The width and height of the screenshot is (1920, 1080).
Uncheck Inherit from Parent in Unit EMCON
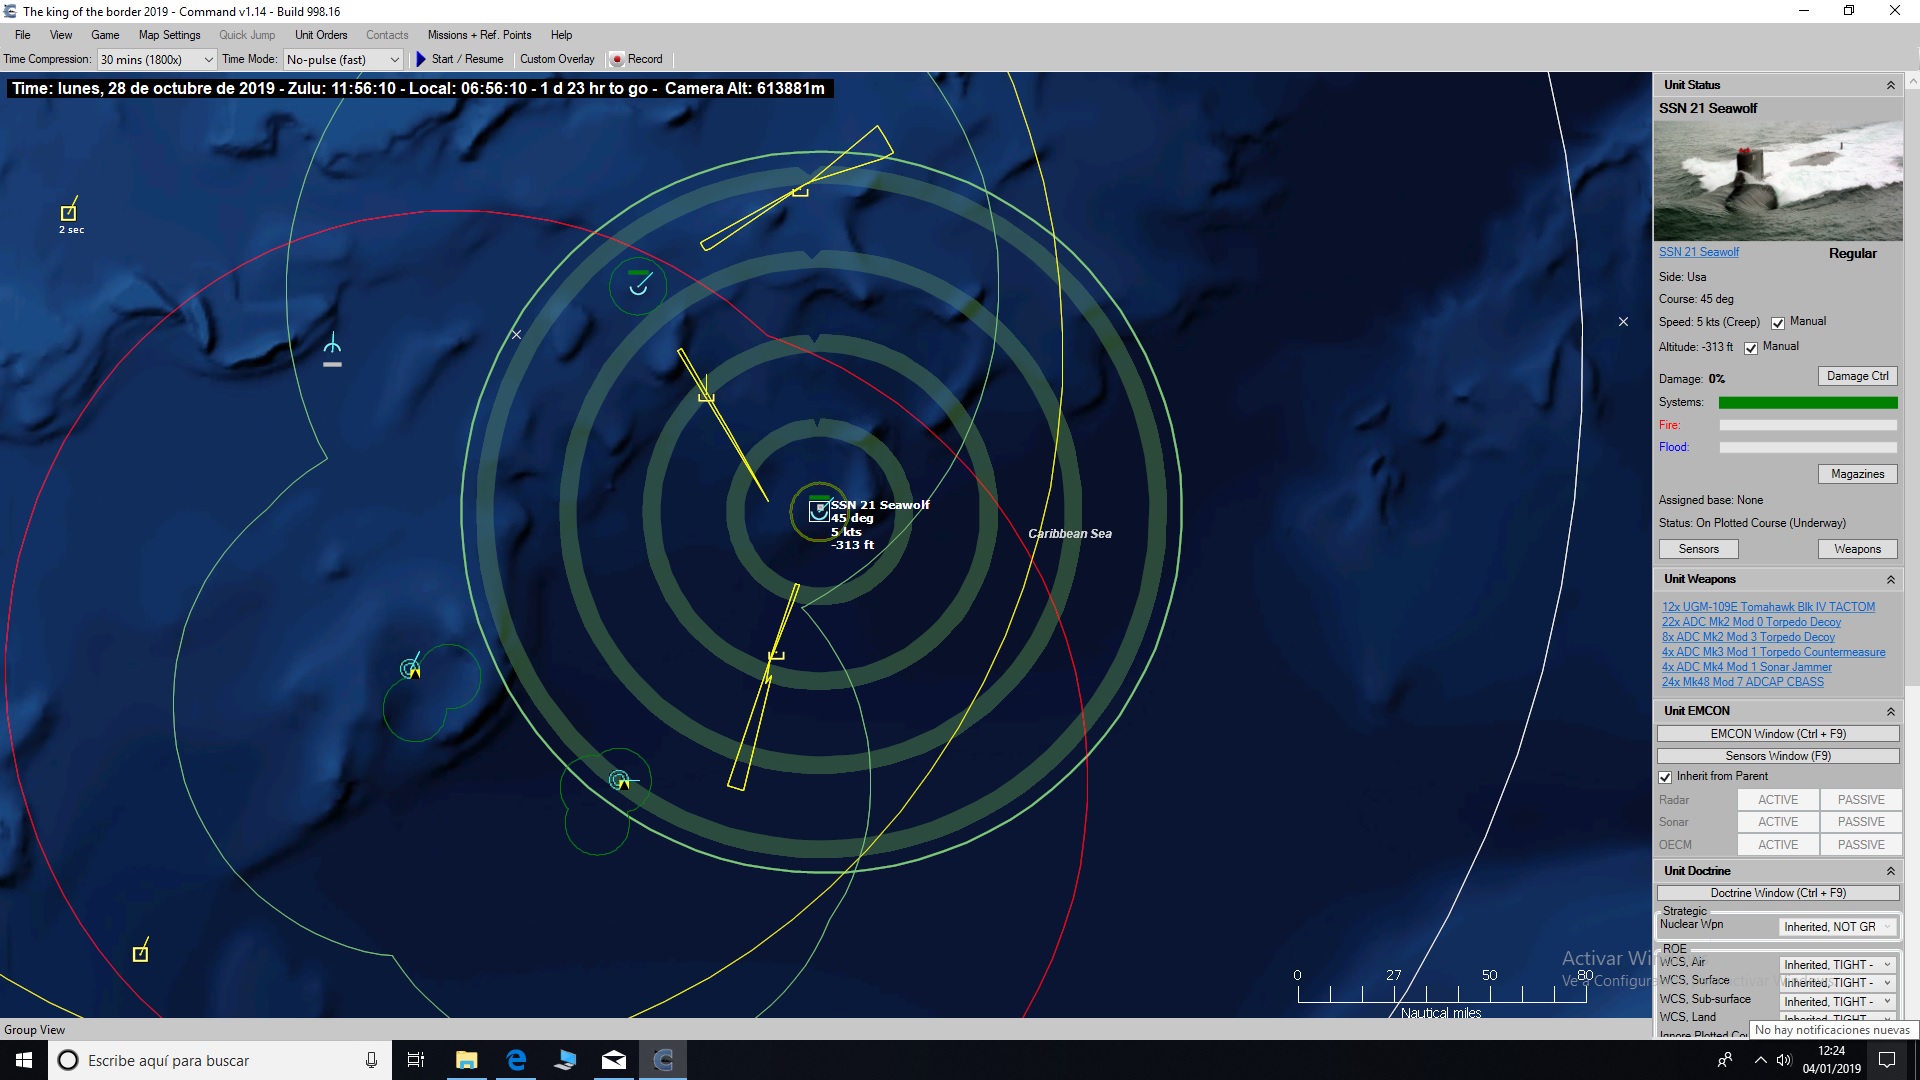[x=1665, y=777]
